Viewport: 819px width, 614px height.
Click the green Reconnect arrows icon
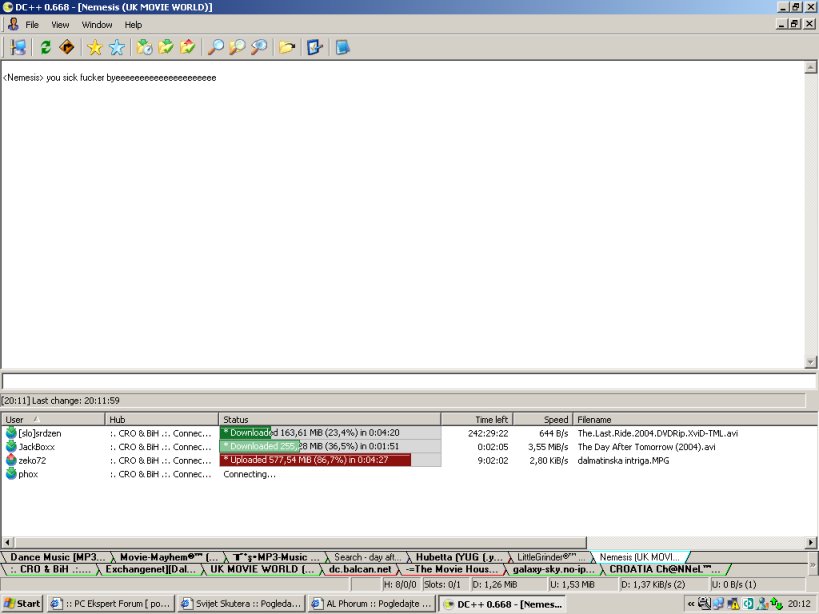pyautogui.click(x=46, y=47)
